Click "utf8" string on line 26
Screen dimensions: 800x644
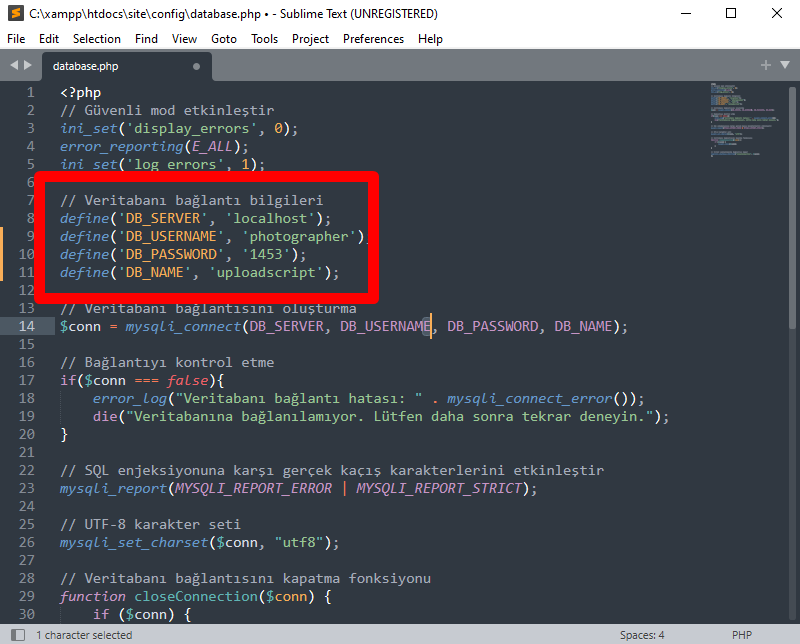pos(299,542)
